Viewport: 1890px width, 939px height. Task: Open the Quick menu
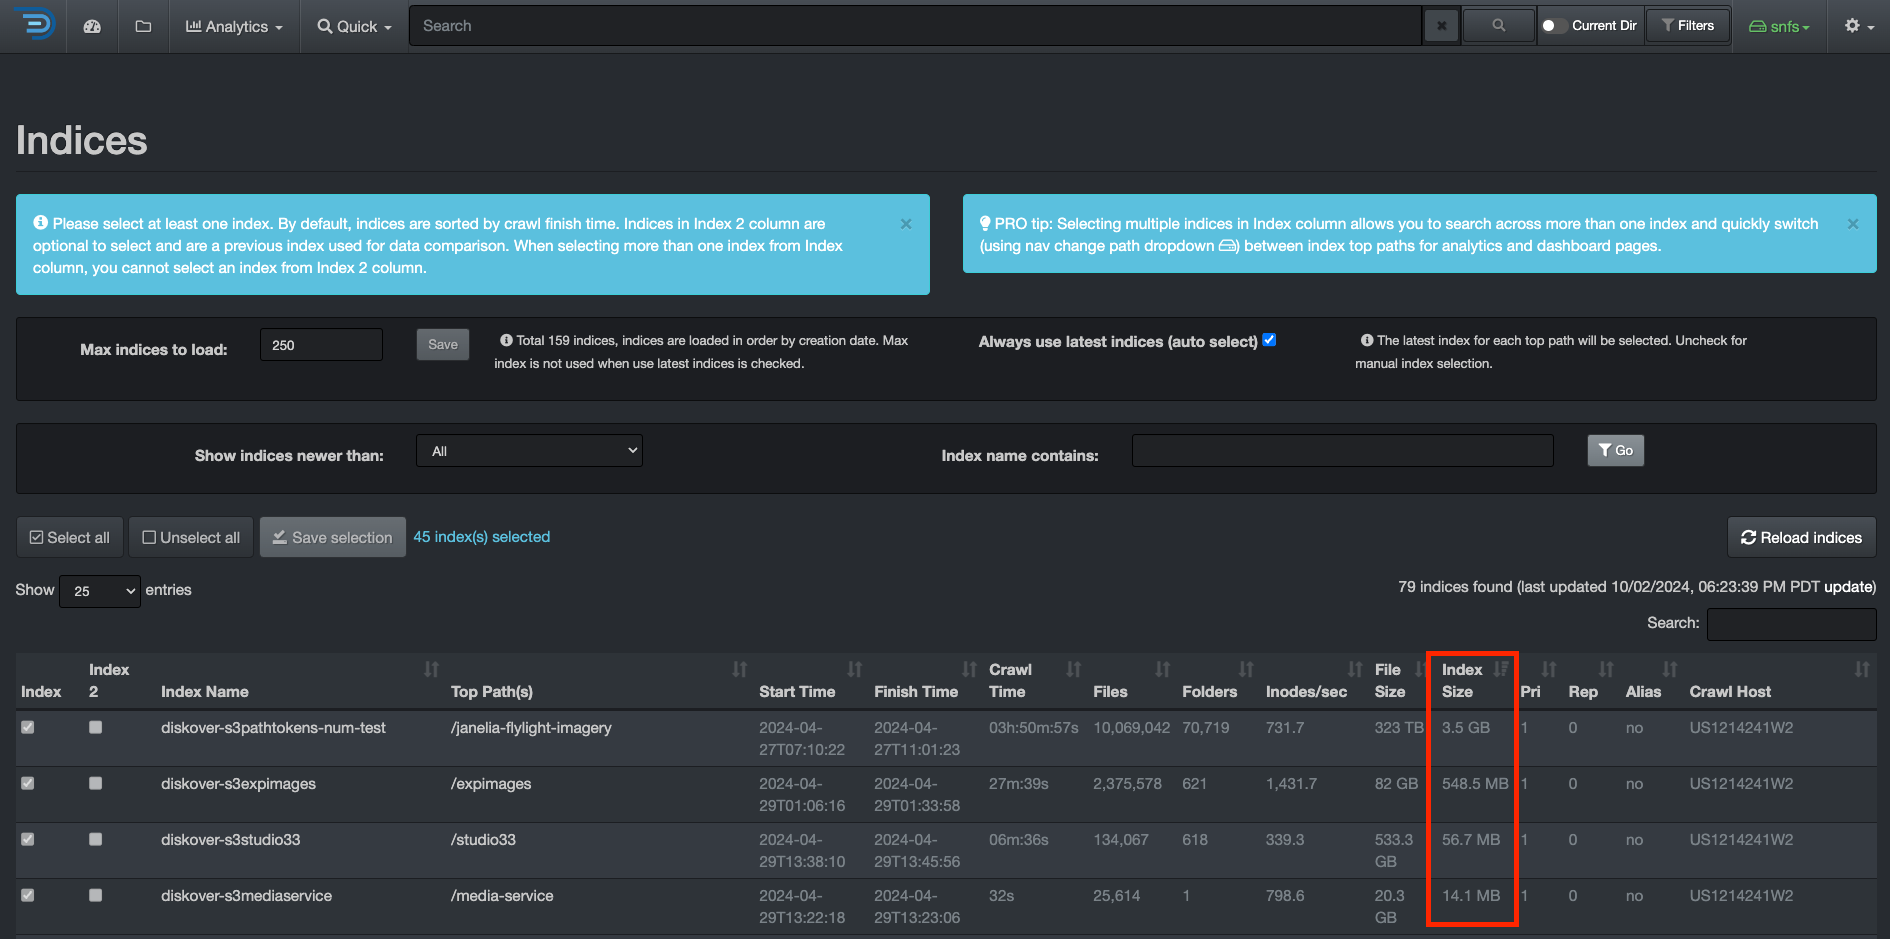(x=352, y=25)
